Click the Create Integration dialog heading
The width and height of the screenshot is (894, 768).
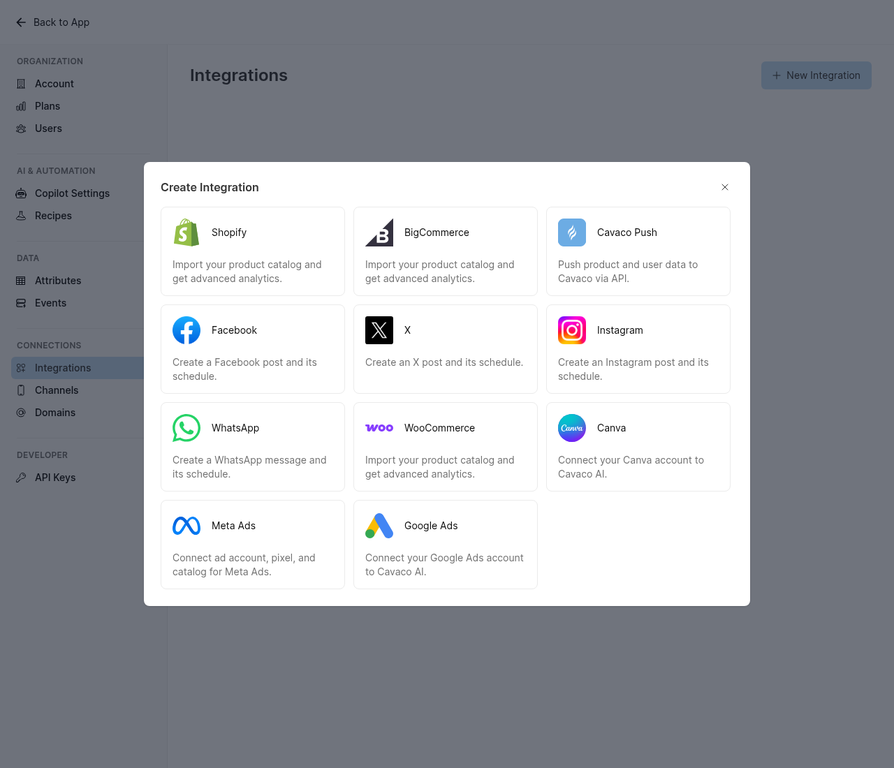click(209, 187)
